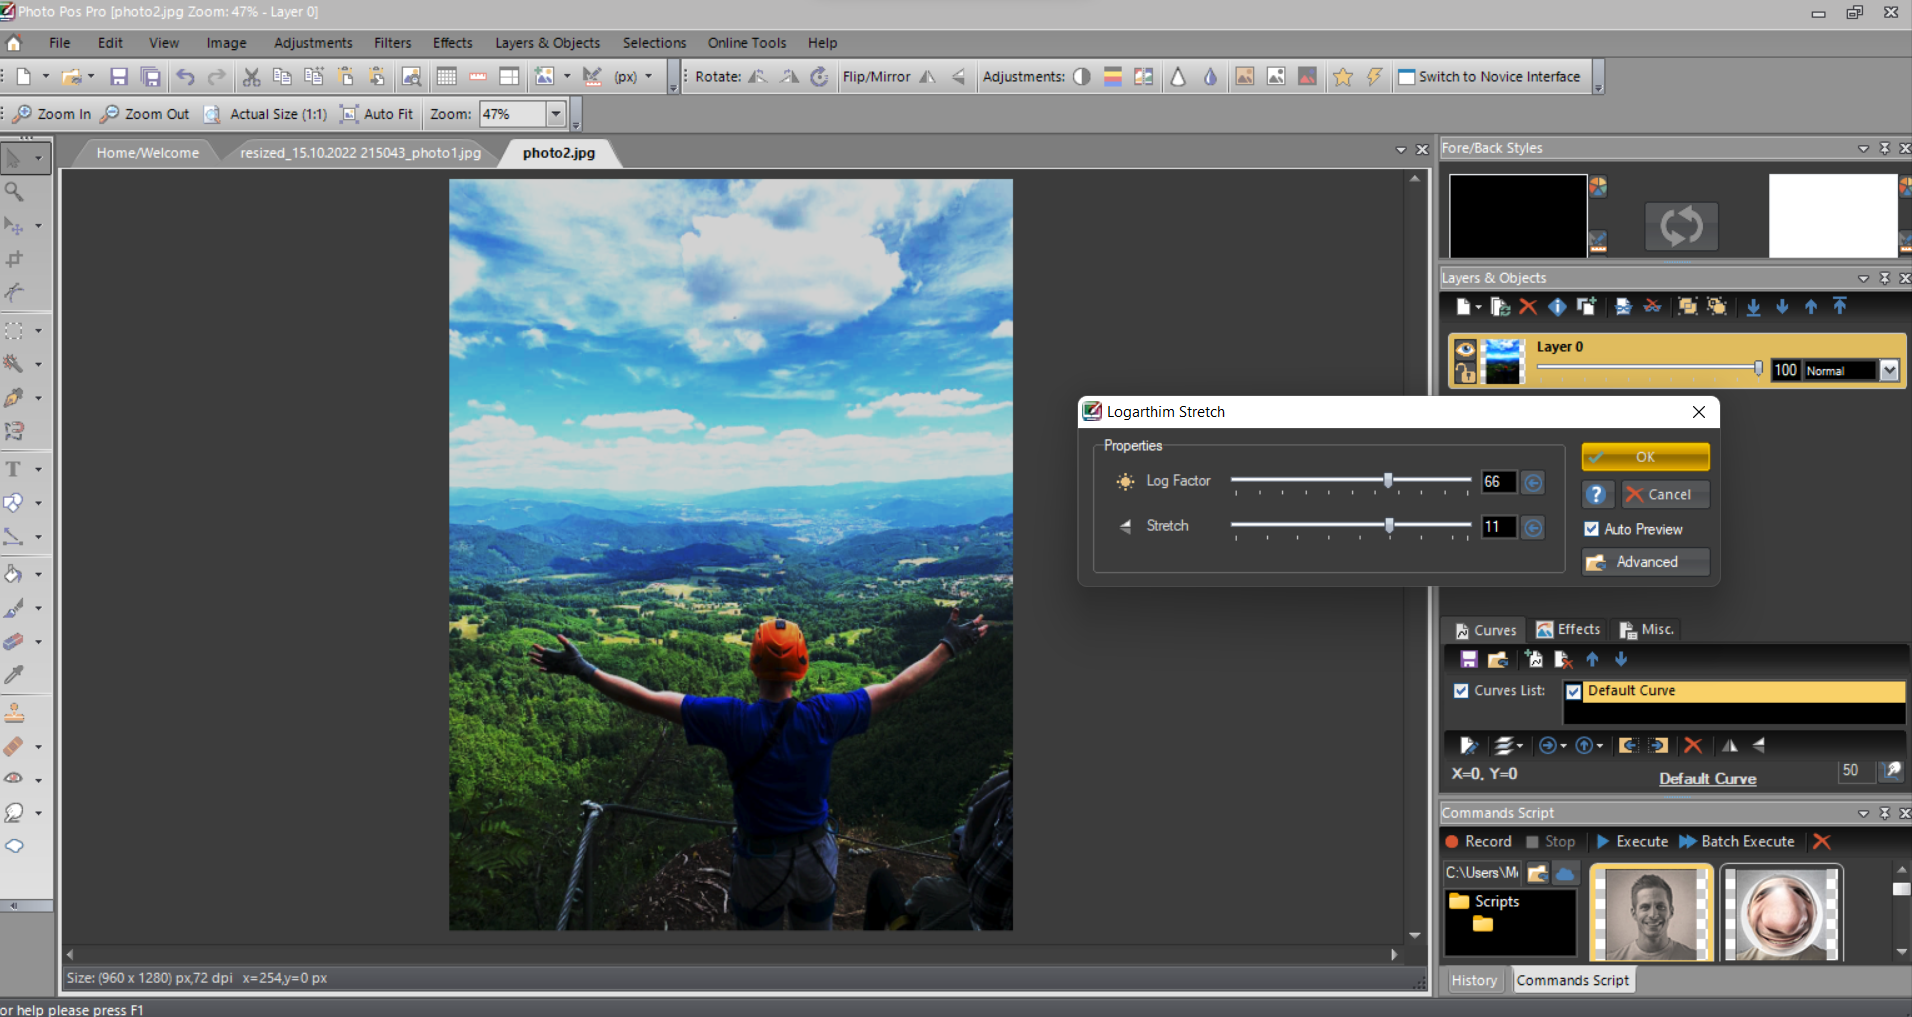Select the man portrait script thumbnail
Screen dimensions: 1912x1017
click(x=1651, y=913)
